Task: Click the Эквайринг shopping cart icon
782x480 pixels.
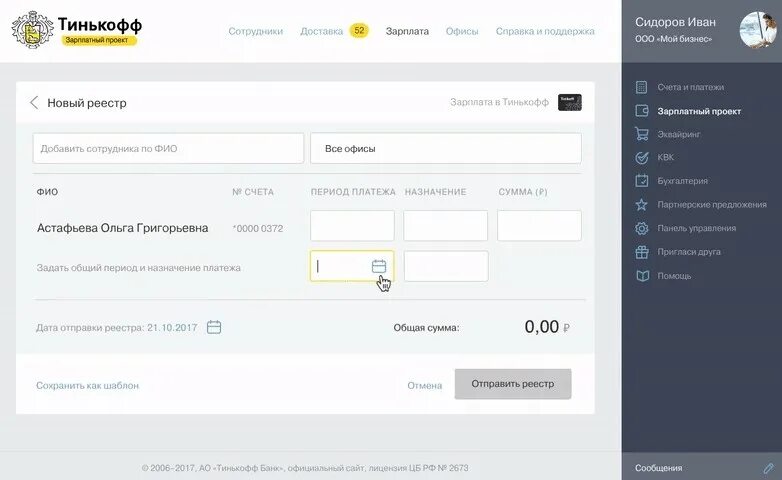Action: 642,134
